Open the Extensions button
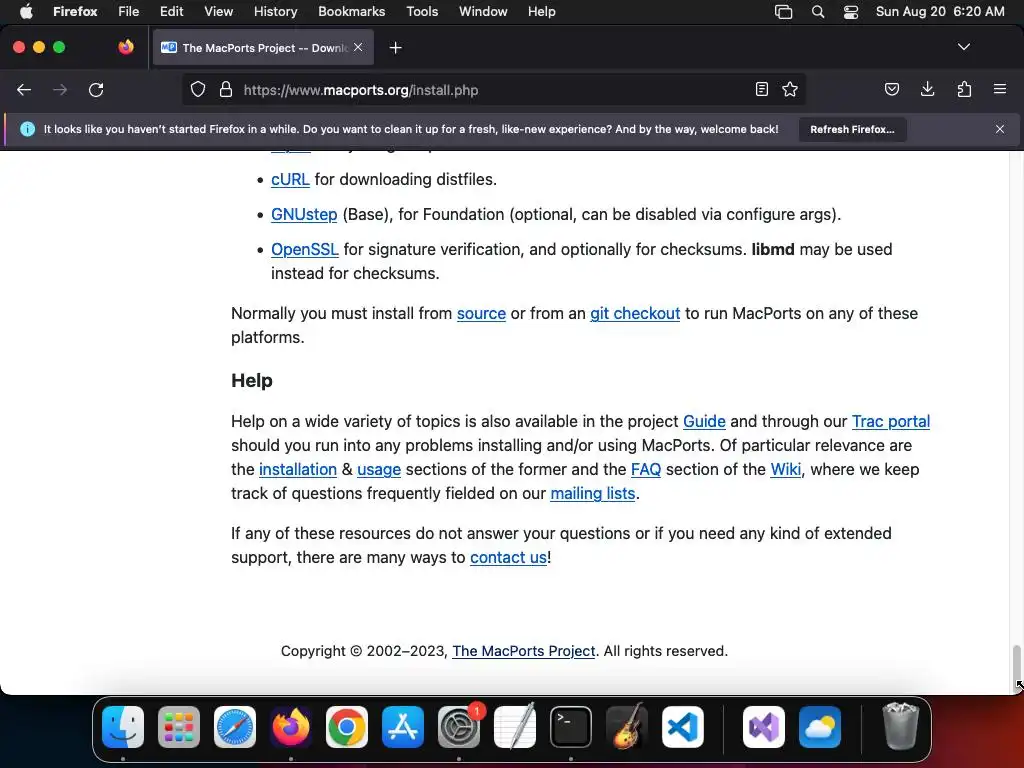 click(964, 89)
